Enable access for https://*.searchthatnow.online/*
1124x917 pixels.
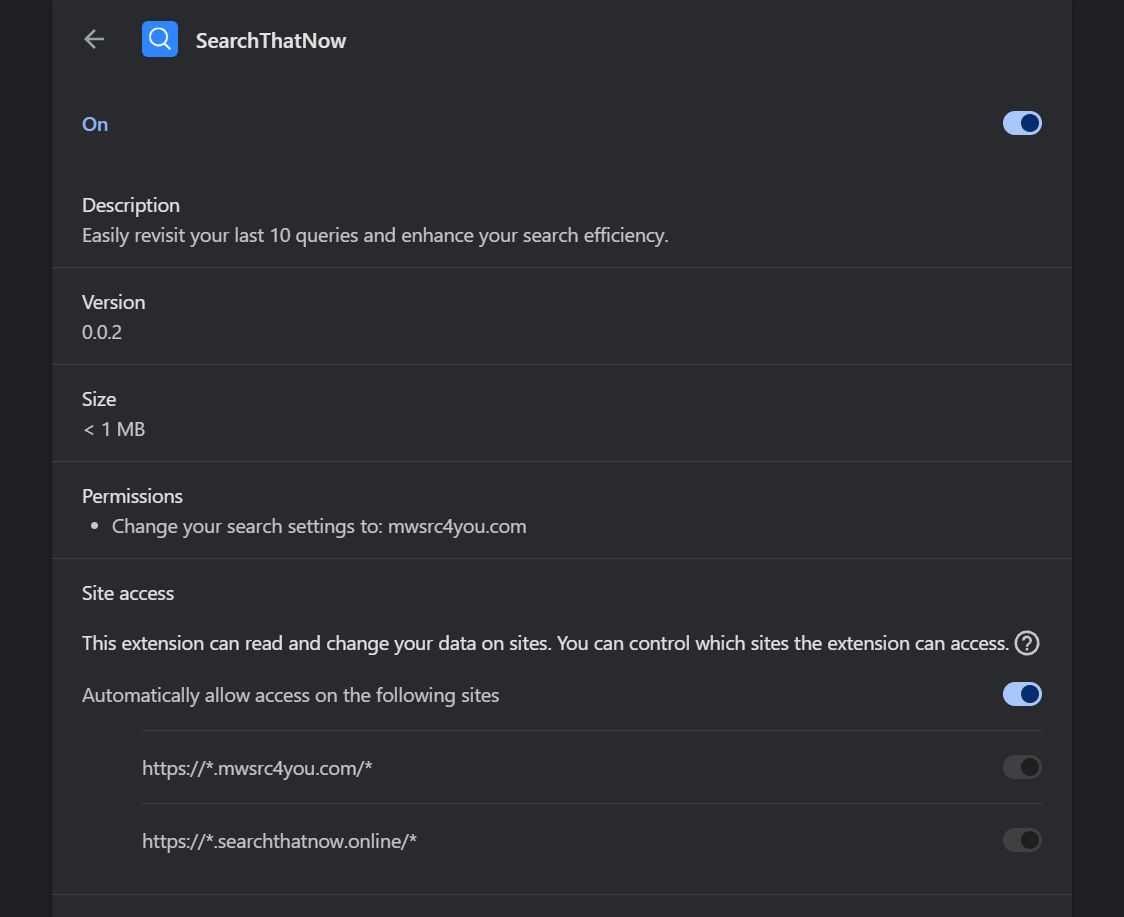point(1022,840)
